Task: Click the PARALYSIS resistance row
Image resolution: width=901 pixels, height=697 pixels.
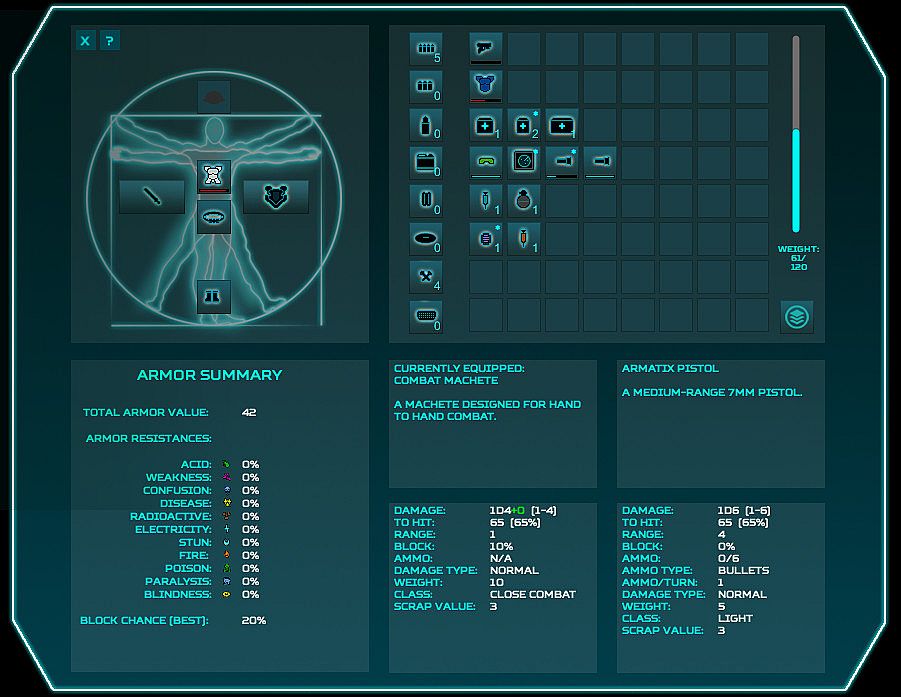Action: [x=202, y=582]
